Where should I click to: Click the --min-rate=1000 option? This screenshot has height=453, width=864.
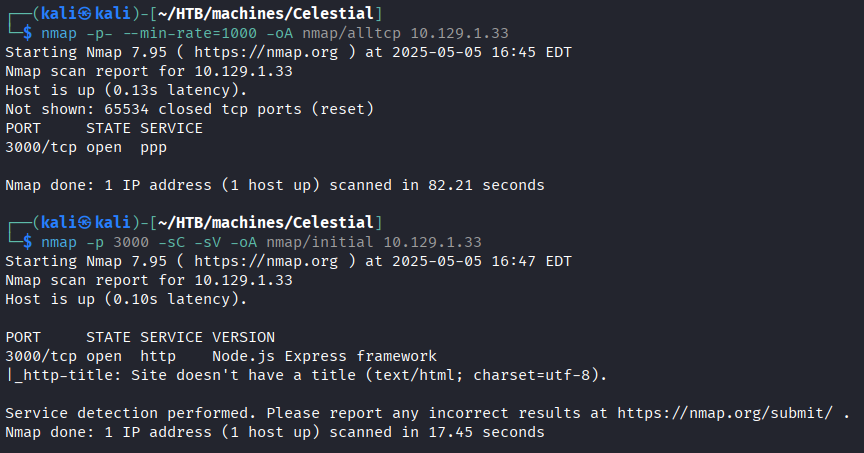coord(190,33)
